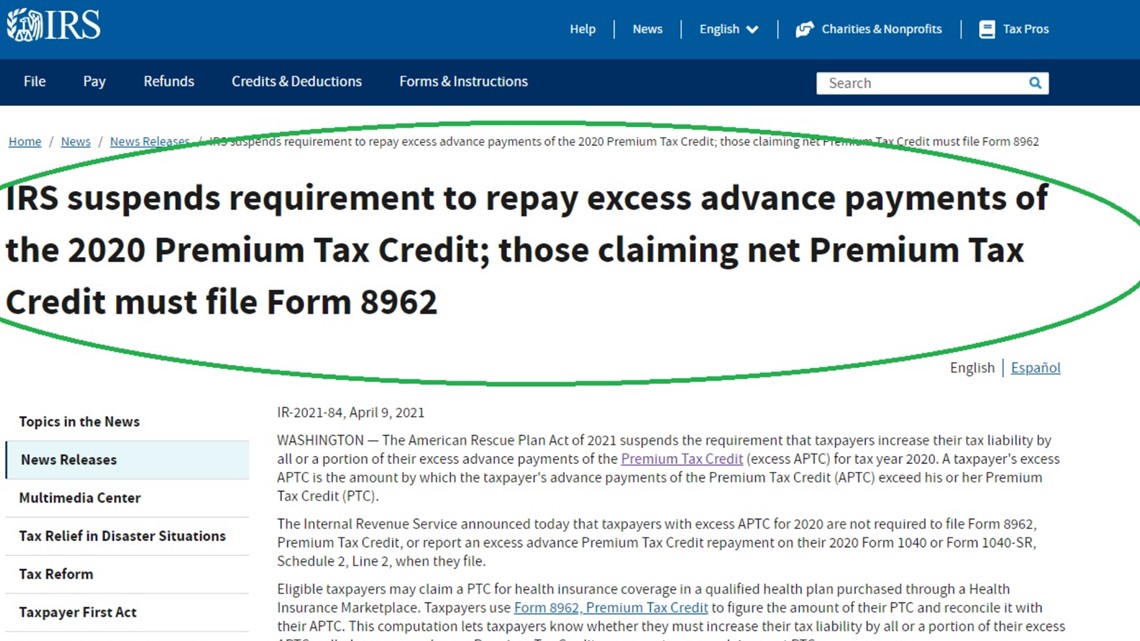
Task: Open the Help link
Action: [x=582, y=29]
